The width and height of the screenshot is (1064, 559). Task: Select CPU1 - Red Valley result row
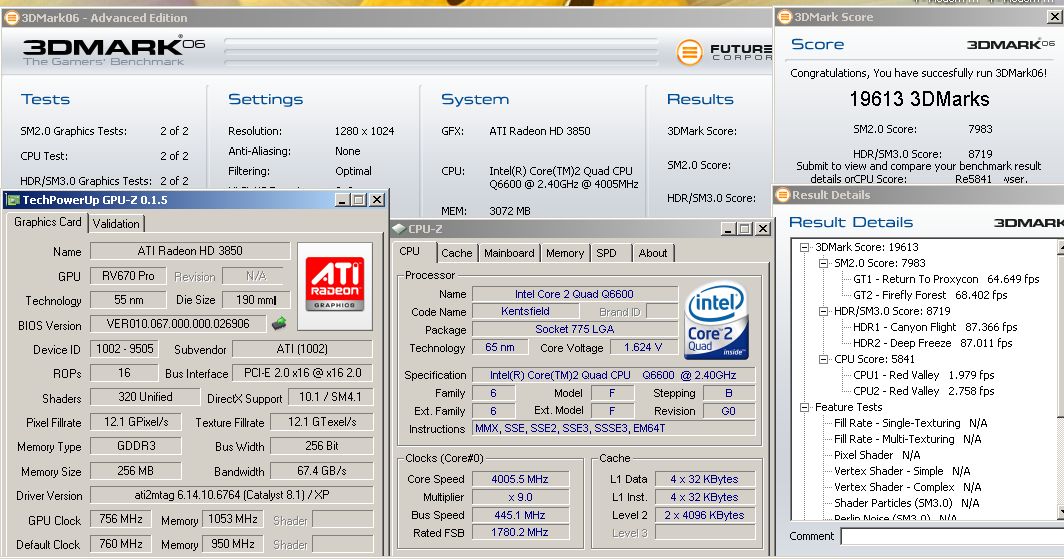coord(924,375)
